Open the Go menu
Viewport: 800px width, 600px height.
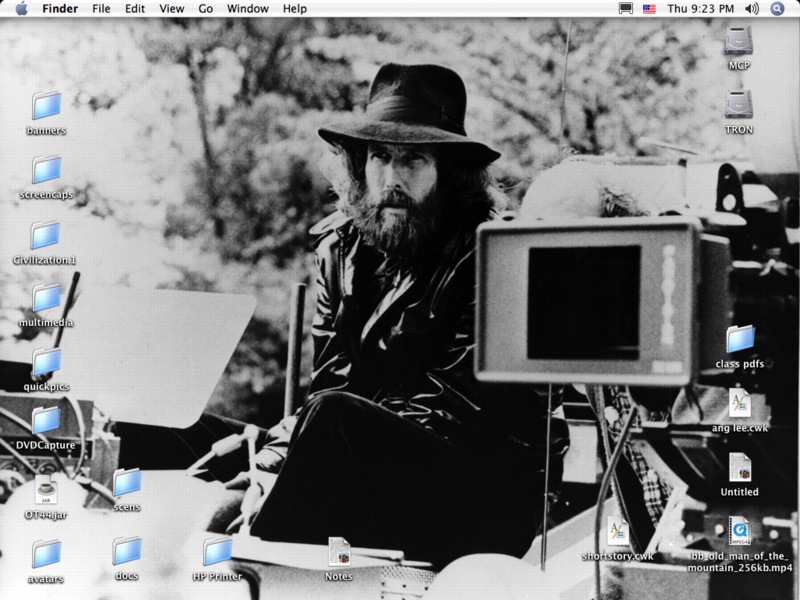coord(205,9)
